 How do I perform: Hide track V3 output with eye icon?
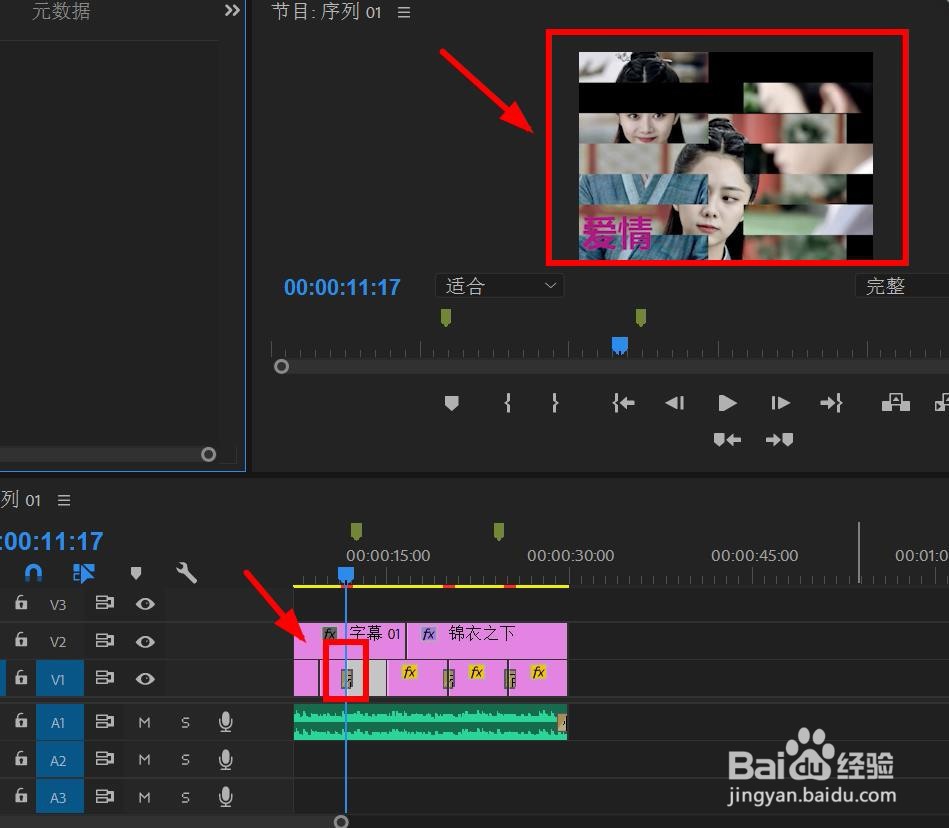click(x=145, y=604)
